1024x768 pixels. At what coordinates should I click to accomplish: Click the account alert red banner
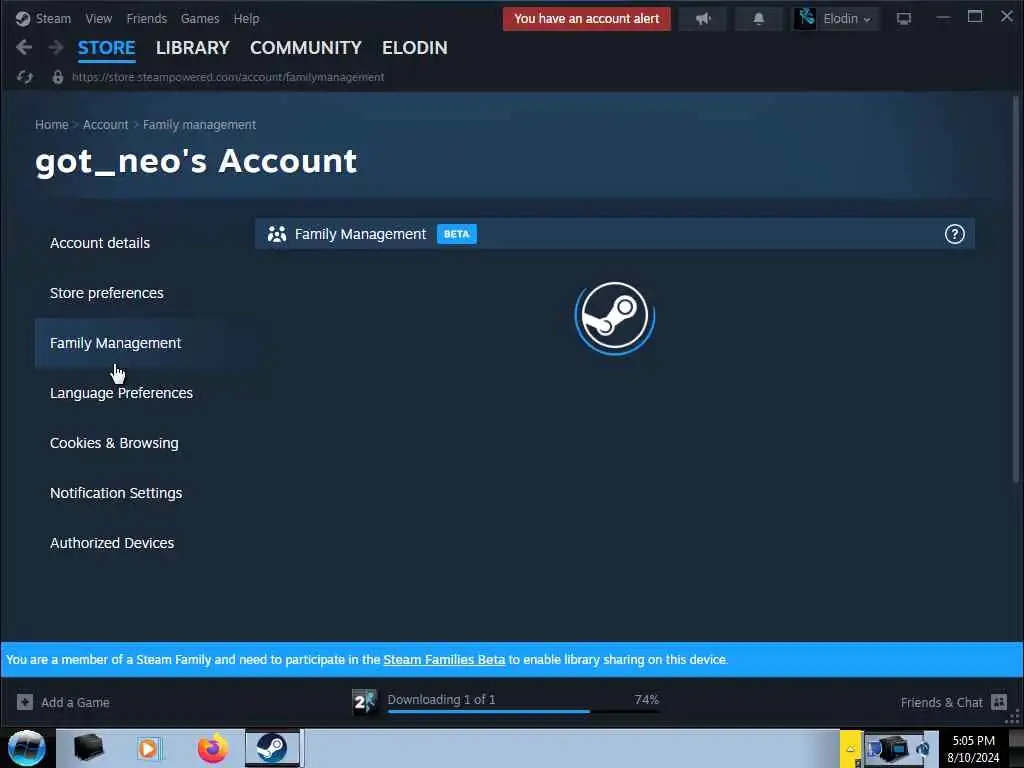(586, 18)
